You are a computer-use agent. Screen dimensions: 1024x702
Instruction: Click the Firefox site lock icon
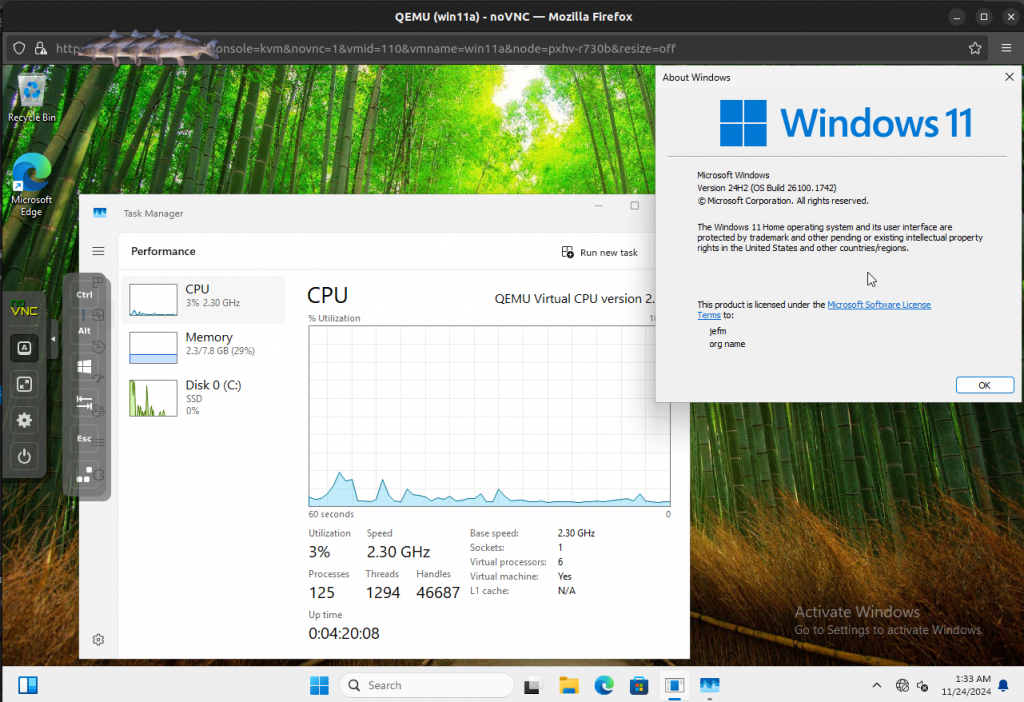40,48
